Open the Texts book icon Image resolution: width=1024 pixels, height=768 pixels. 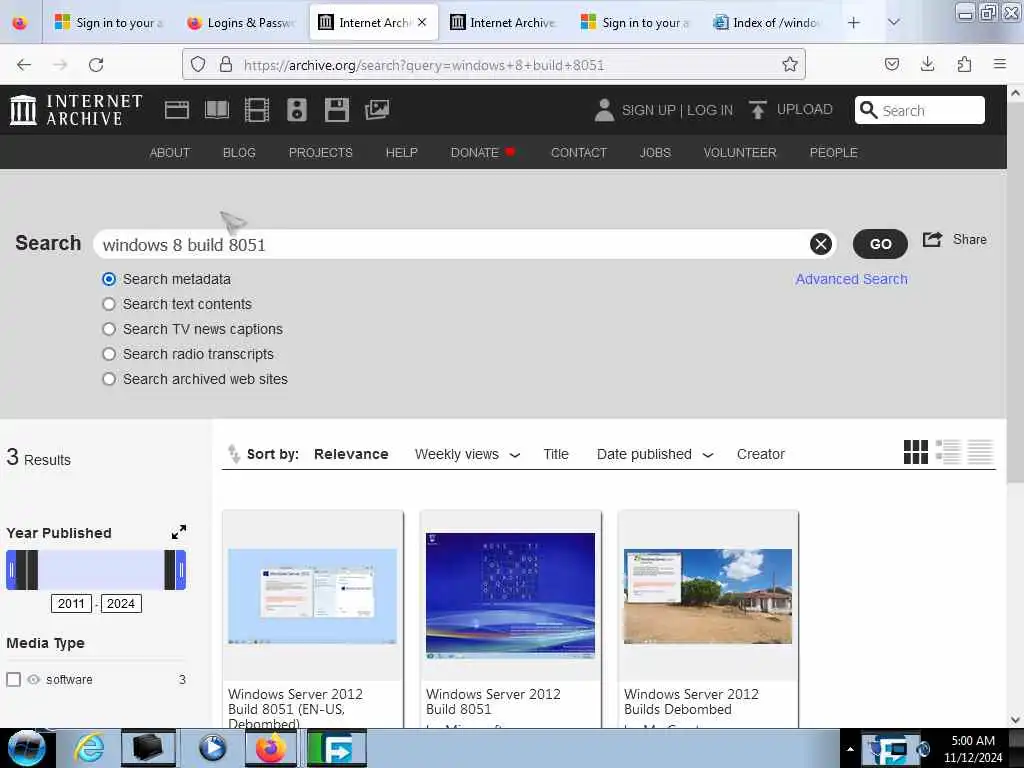click(217, 110)
